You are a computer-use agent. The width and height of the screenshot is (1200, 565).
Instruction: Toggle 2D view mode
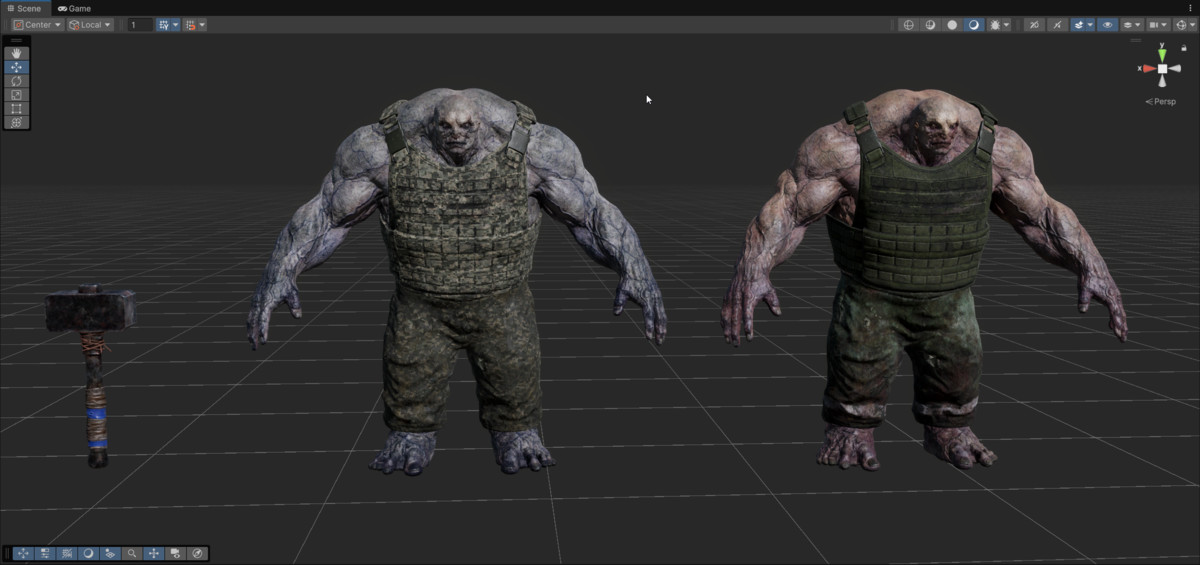(x=1034, y=25)
